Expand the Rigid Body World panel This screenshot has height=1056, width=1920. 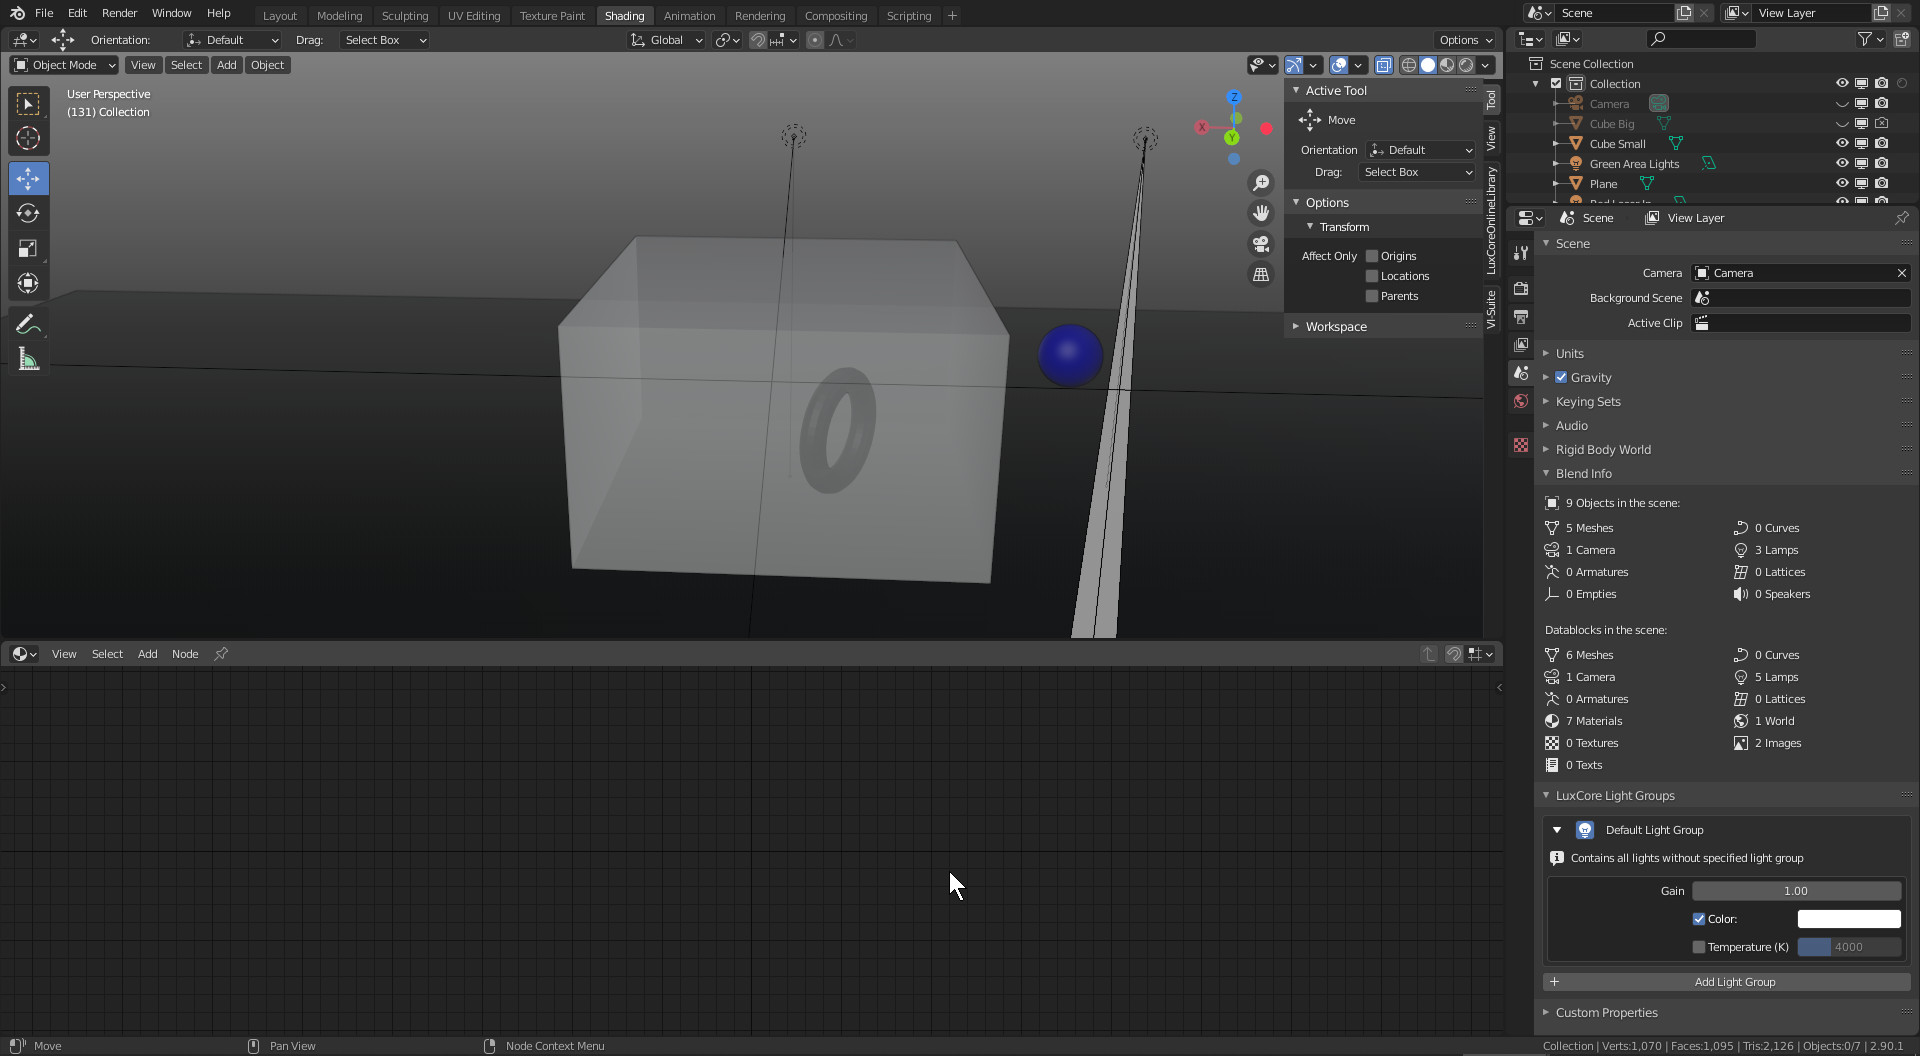[x=1602, y=450]
